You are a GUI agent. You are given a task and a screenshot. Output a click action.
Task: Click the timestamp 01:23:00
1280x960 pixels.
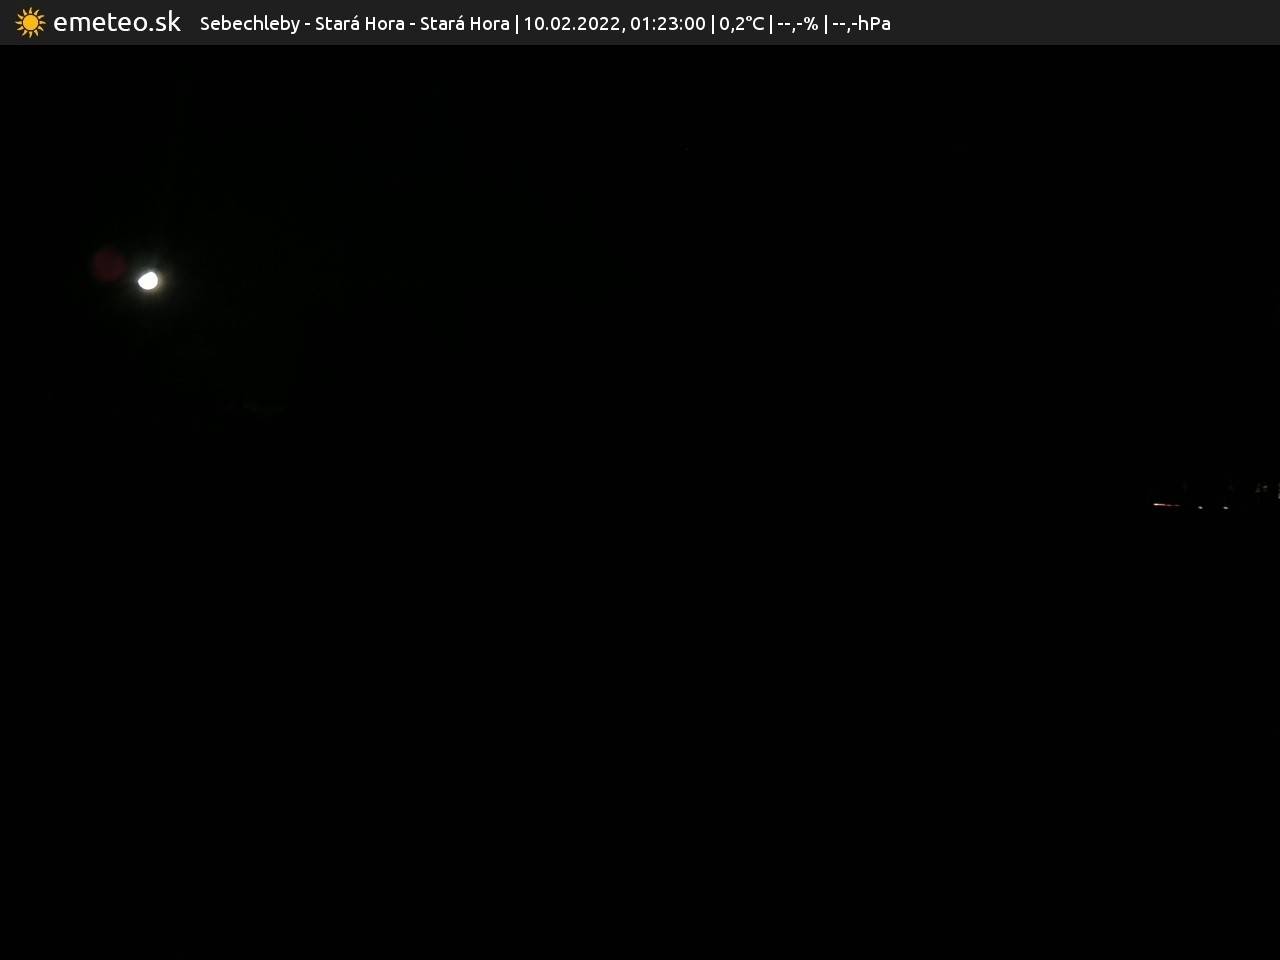pyautogui.click(x=667, y=23)
